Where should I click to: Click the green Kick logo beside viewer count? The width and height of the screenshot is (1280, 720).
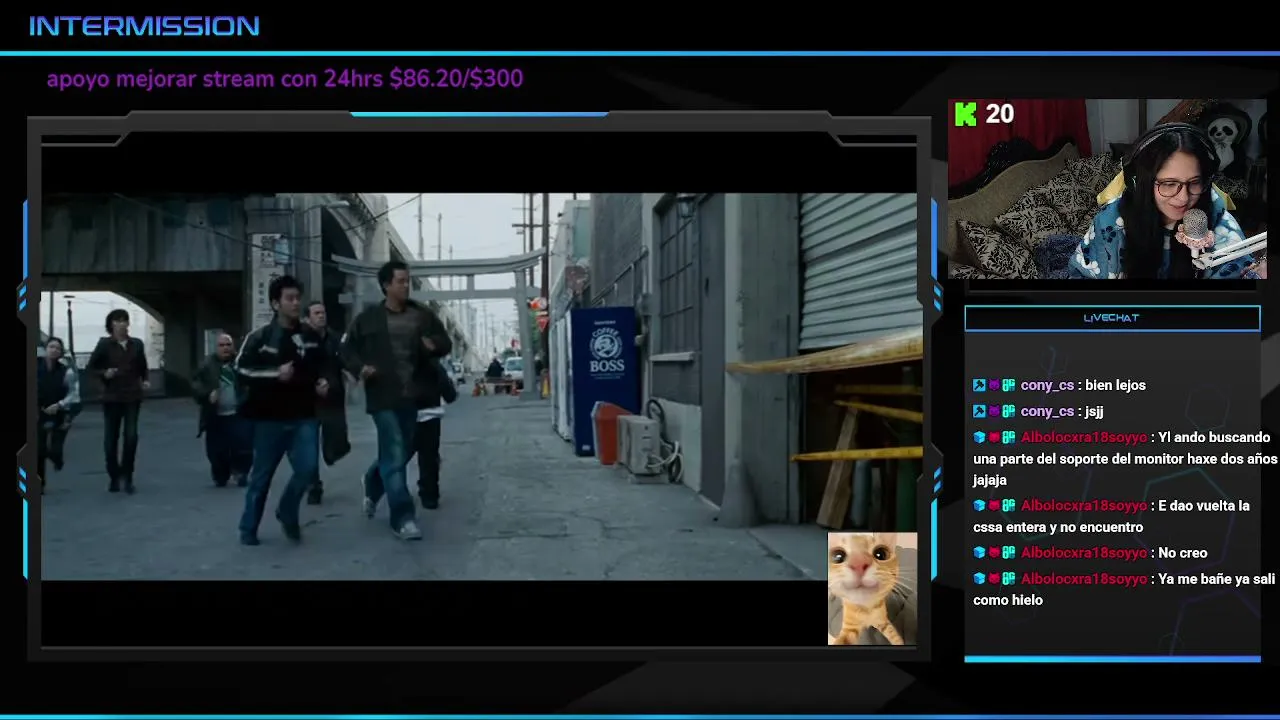click(x=965, y=114)
